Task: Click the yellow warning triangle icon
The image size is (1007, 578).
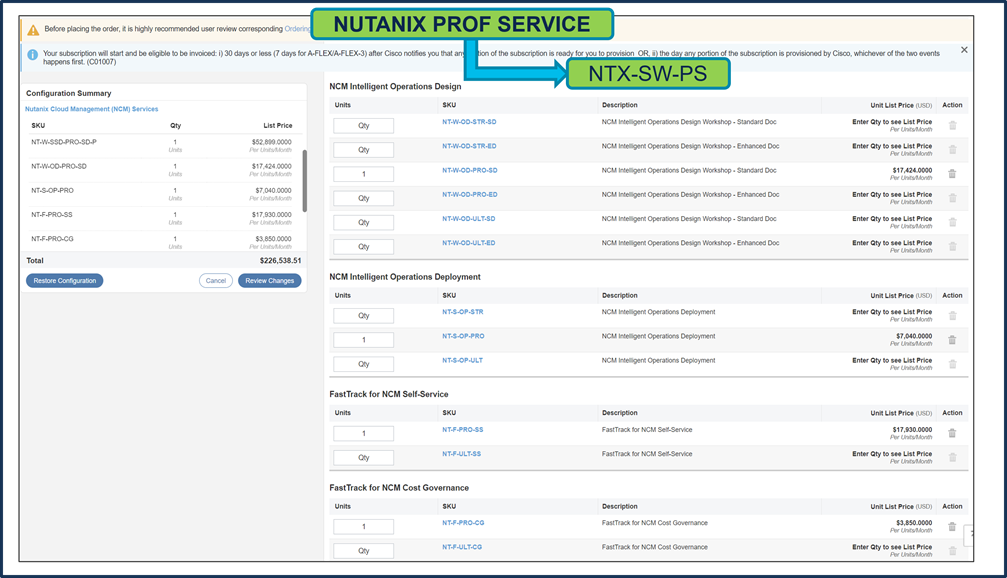Action: pos(33,30)
